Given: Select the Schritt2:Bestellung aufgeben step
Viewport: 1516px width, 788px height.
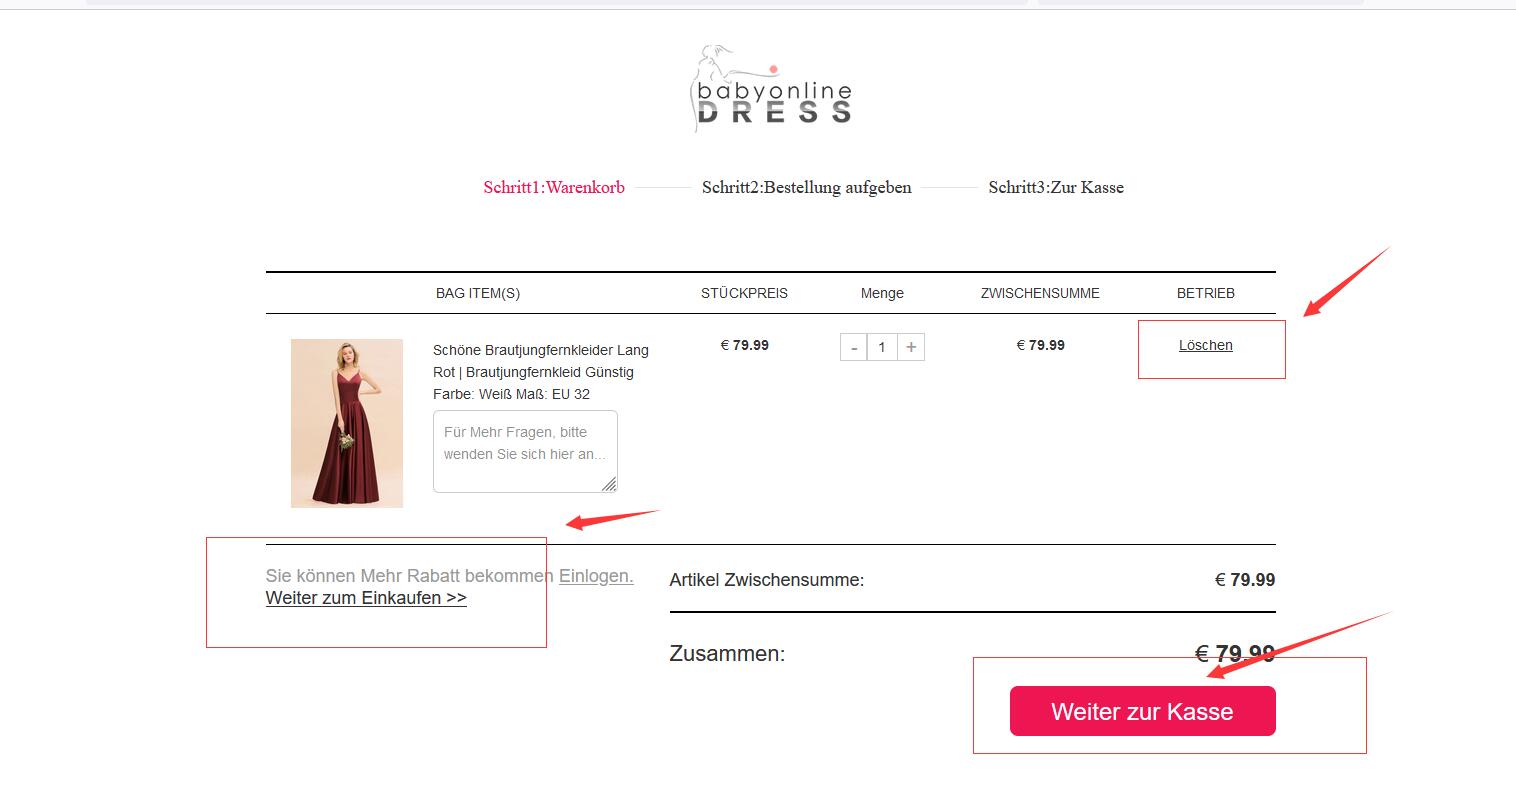Looking at the screenshot, I should [806, 187].
